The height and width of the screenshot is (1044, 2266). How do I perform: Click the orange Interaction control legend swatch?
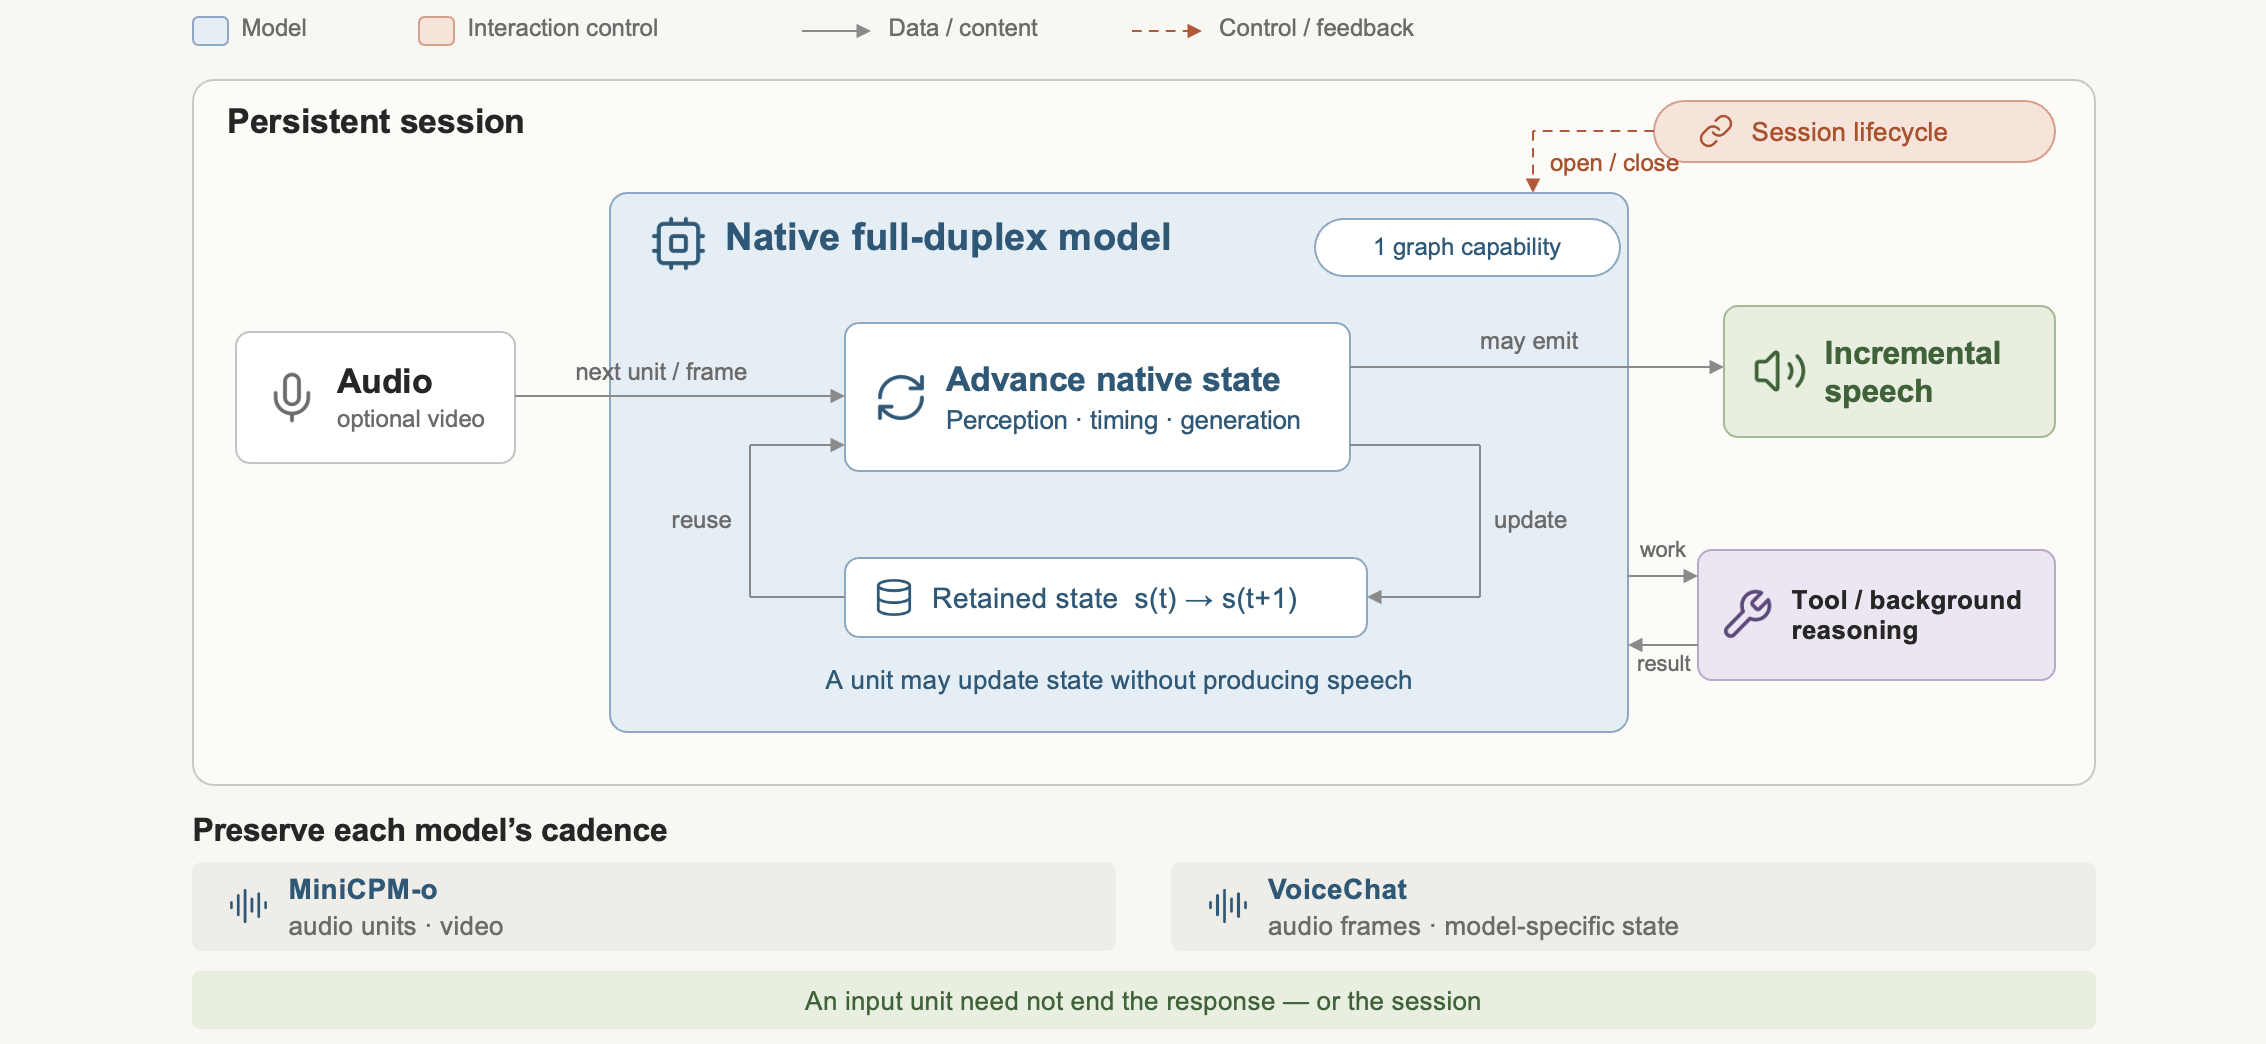[x=436, y=31]
